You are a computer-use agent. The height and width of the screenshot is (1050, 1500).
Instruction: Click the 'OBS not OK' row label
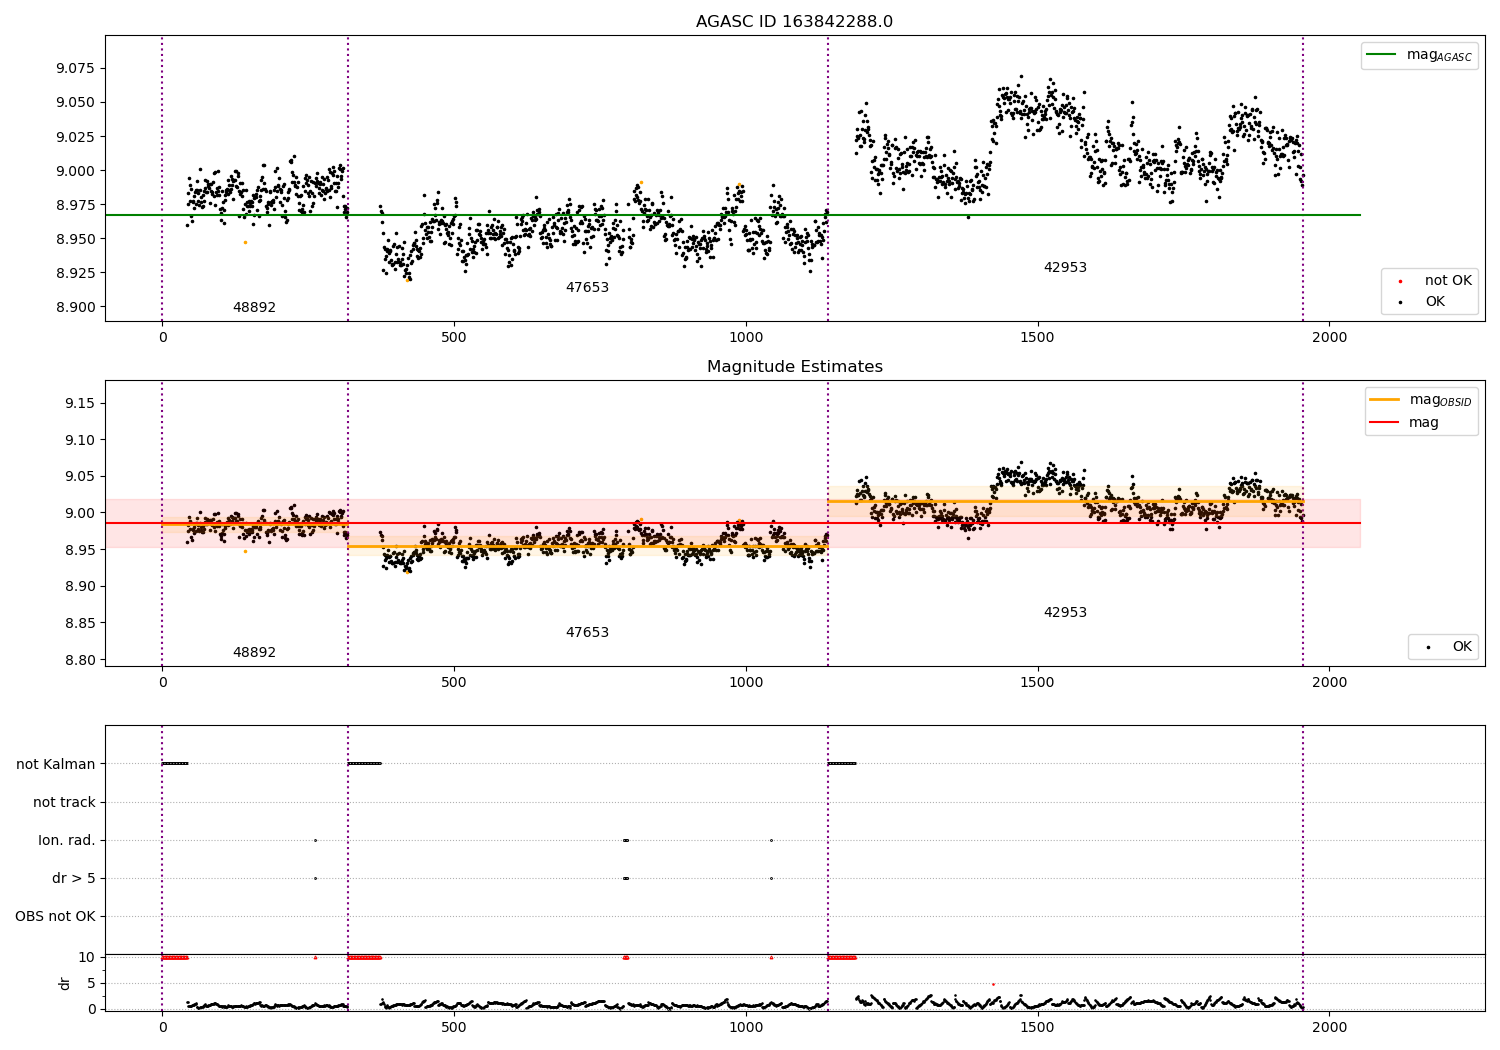[x=55, y=917]
